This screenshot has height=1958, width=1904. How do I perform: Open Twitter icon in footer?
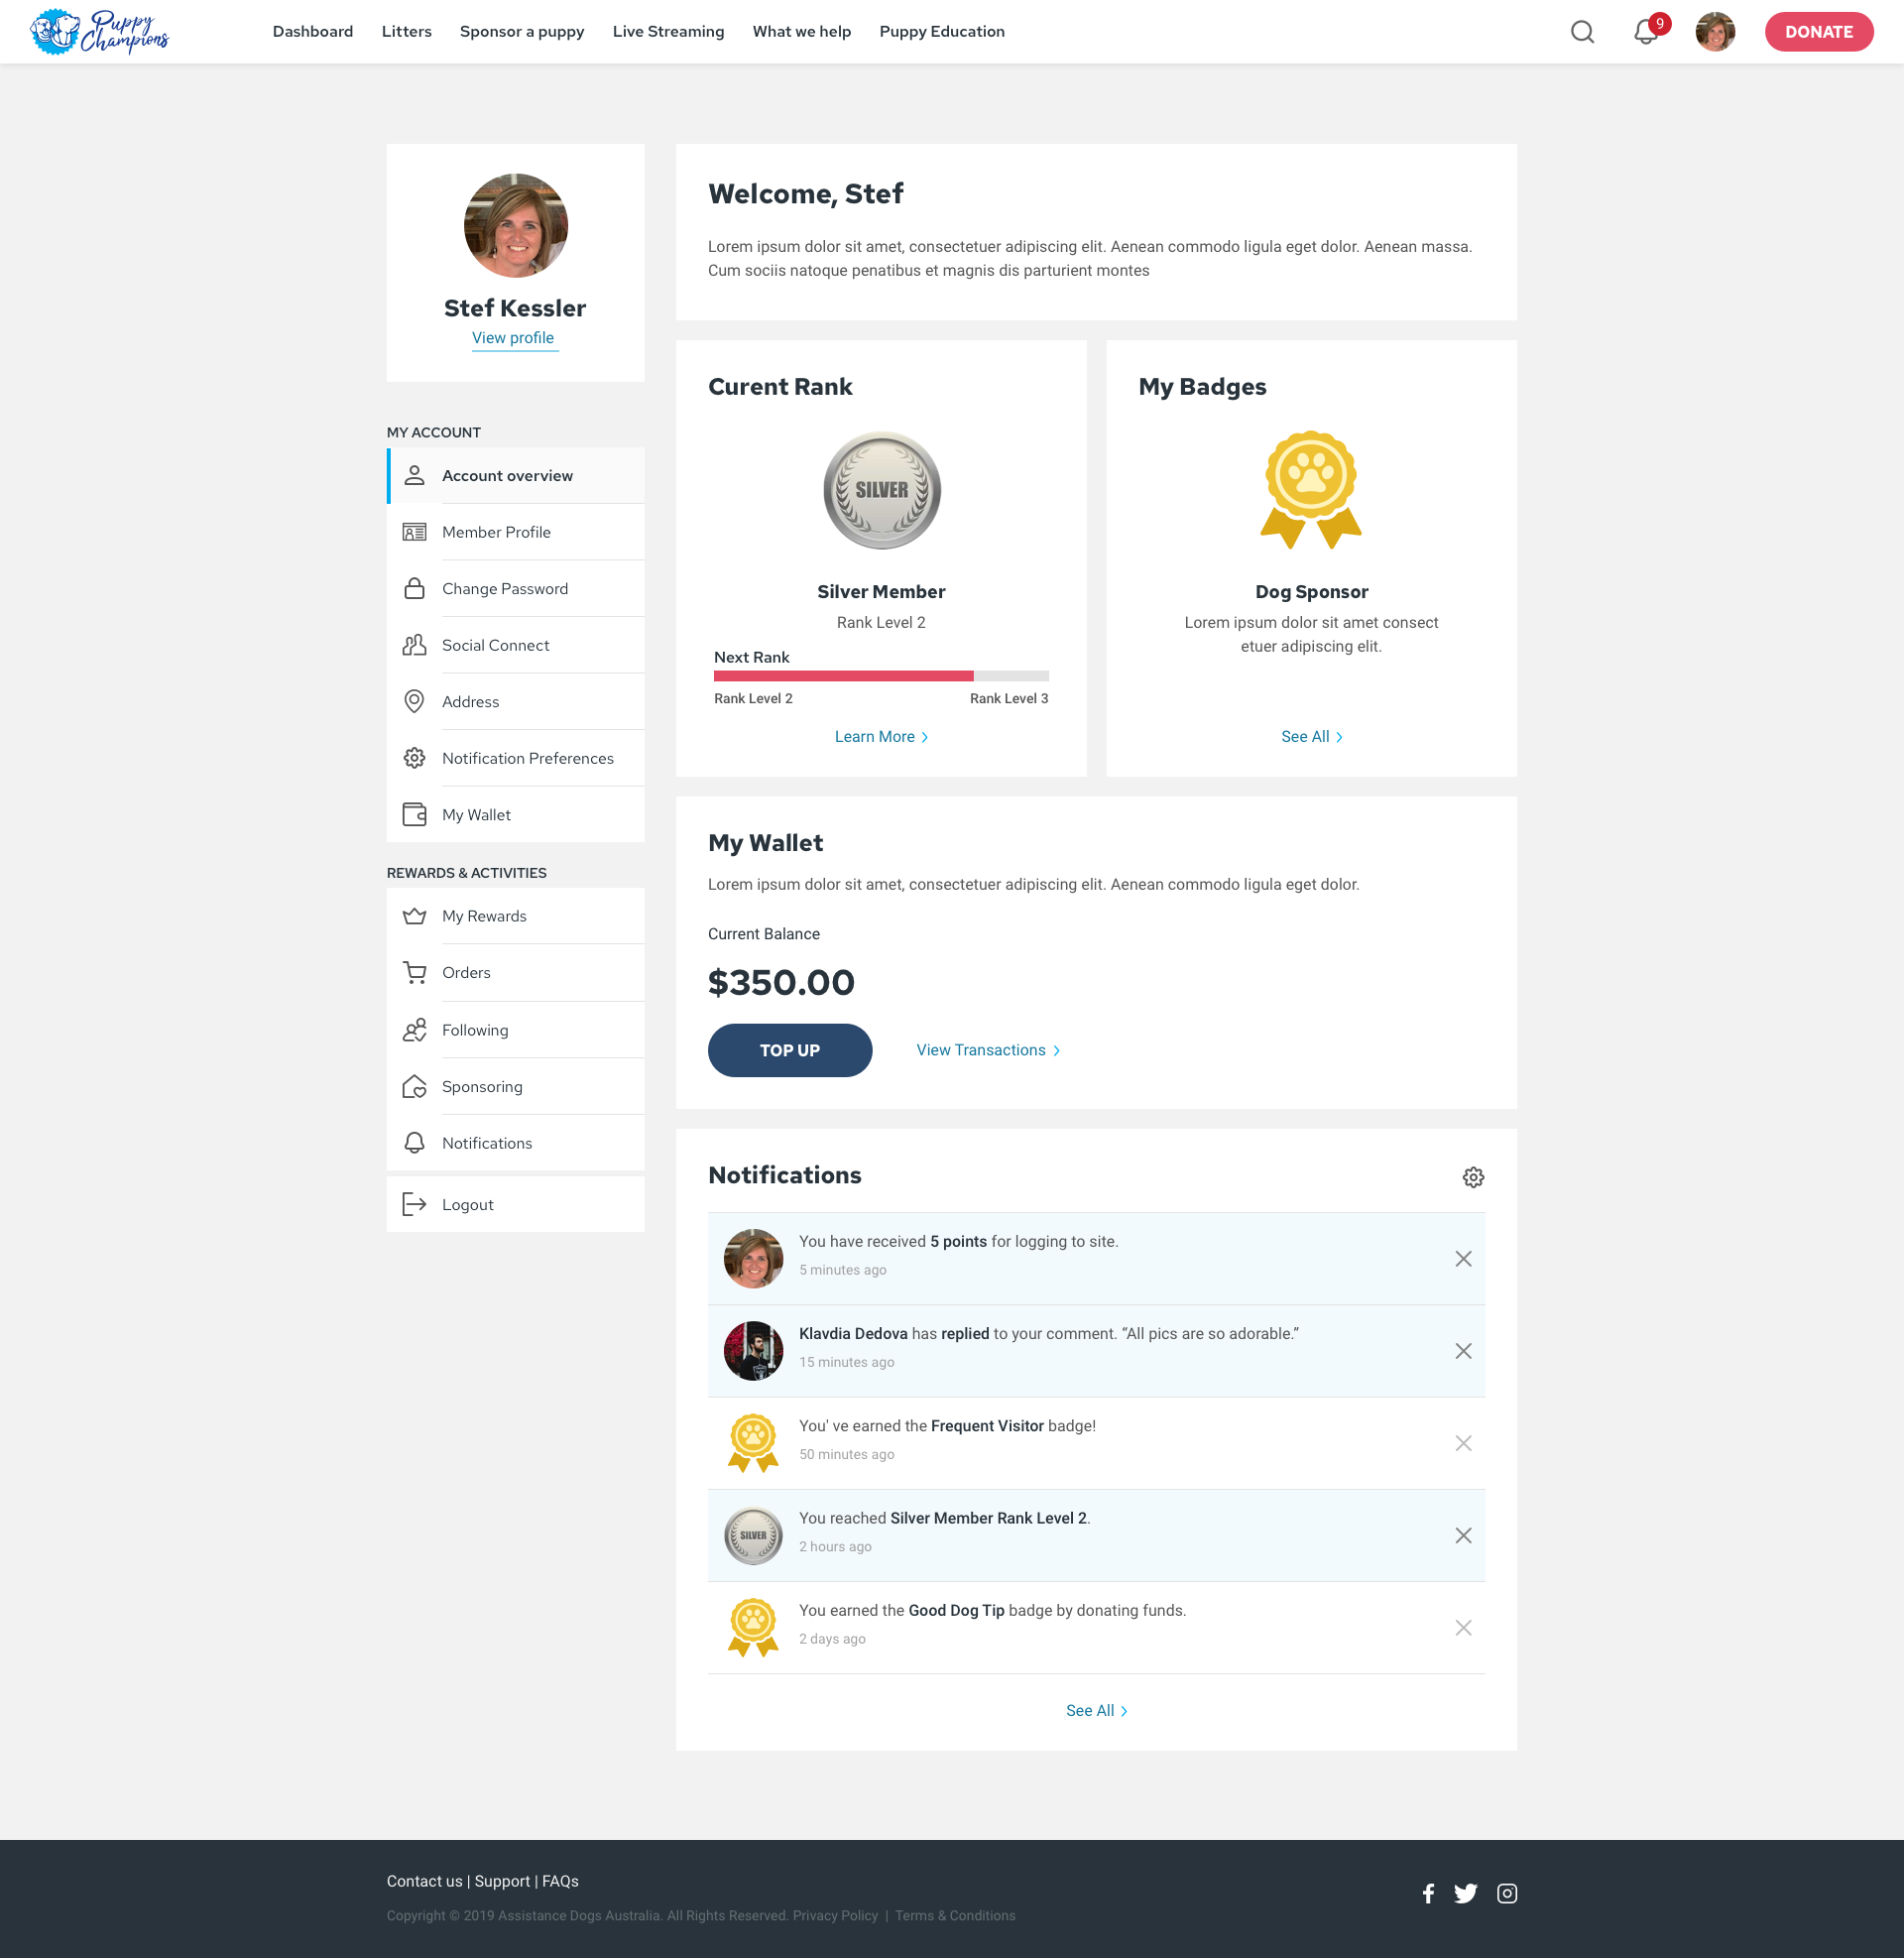pyautogui.click(x=1465, y=1893)
